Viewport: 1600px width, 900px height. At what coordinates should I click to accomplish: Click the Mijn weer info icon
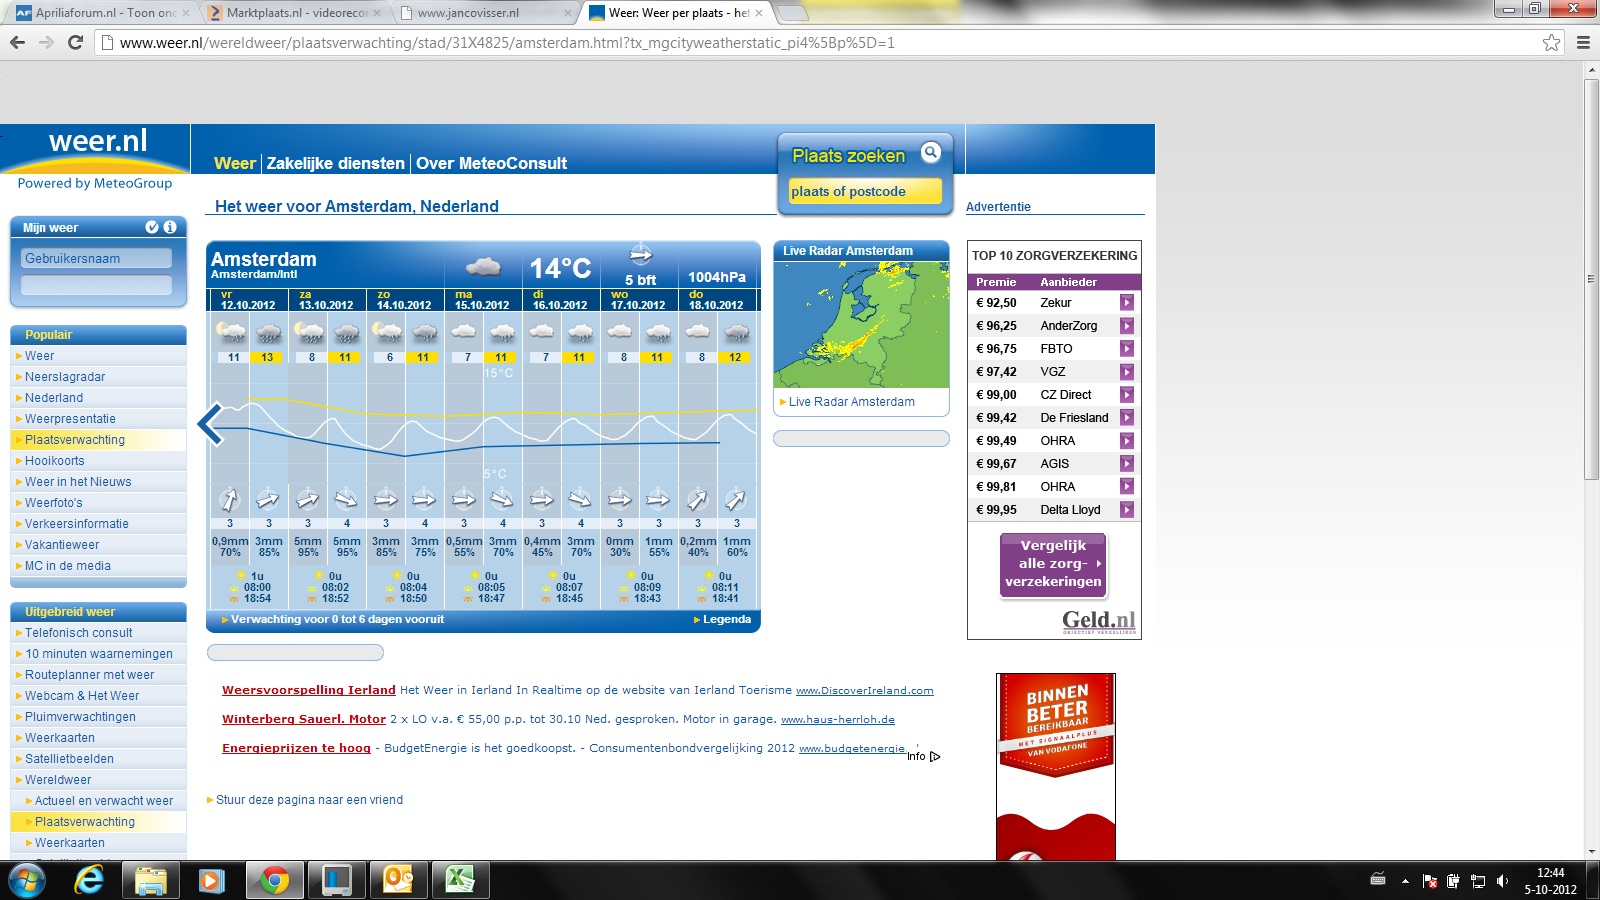[170, 227]
